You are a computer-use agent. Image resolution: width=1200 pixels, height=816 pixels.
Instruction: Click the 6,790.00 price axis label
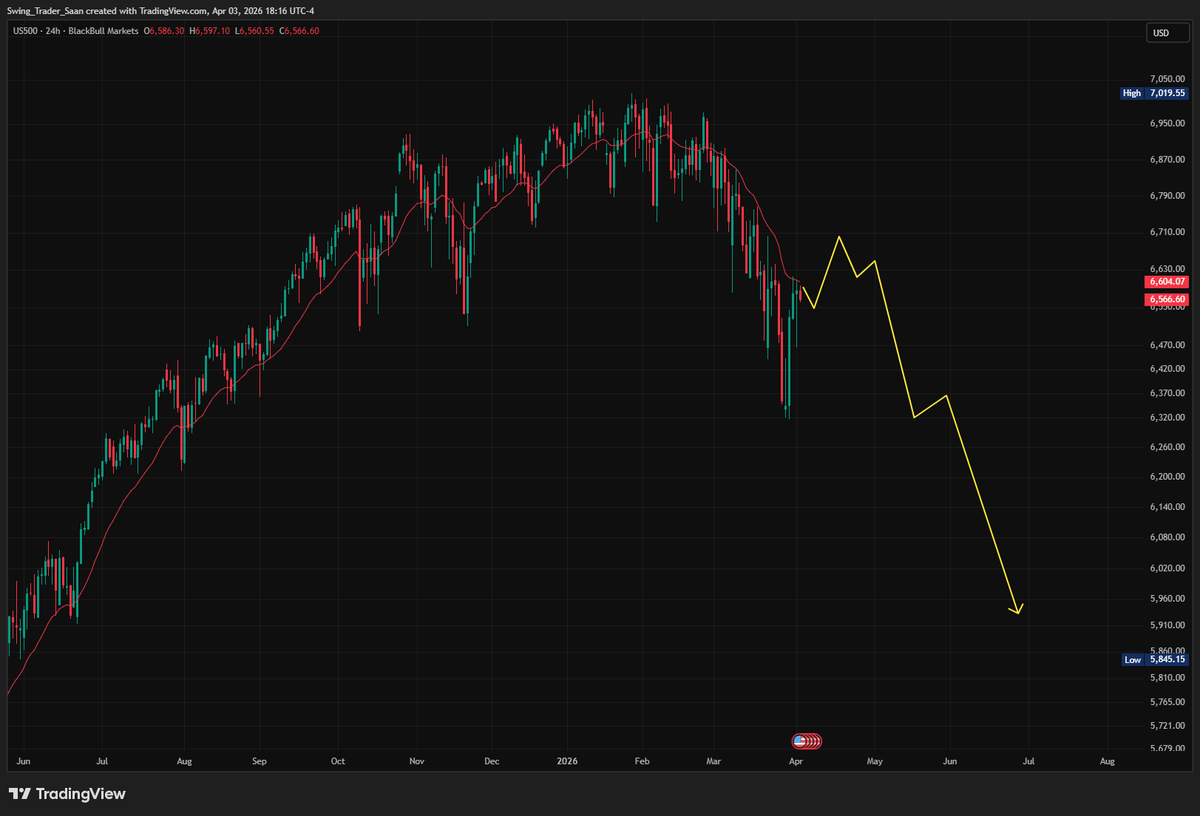click(1167, 196)
